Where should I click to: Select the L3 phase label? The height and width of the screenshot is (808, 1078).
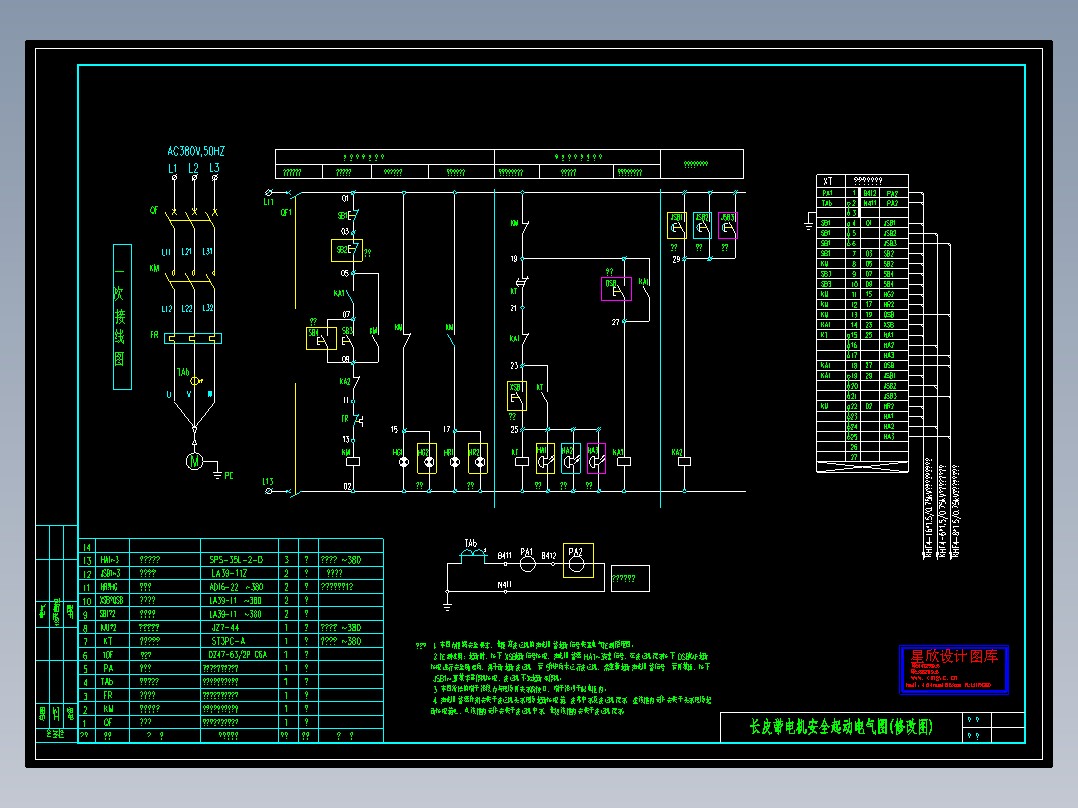tap(214, 168)
